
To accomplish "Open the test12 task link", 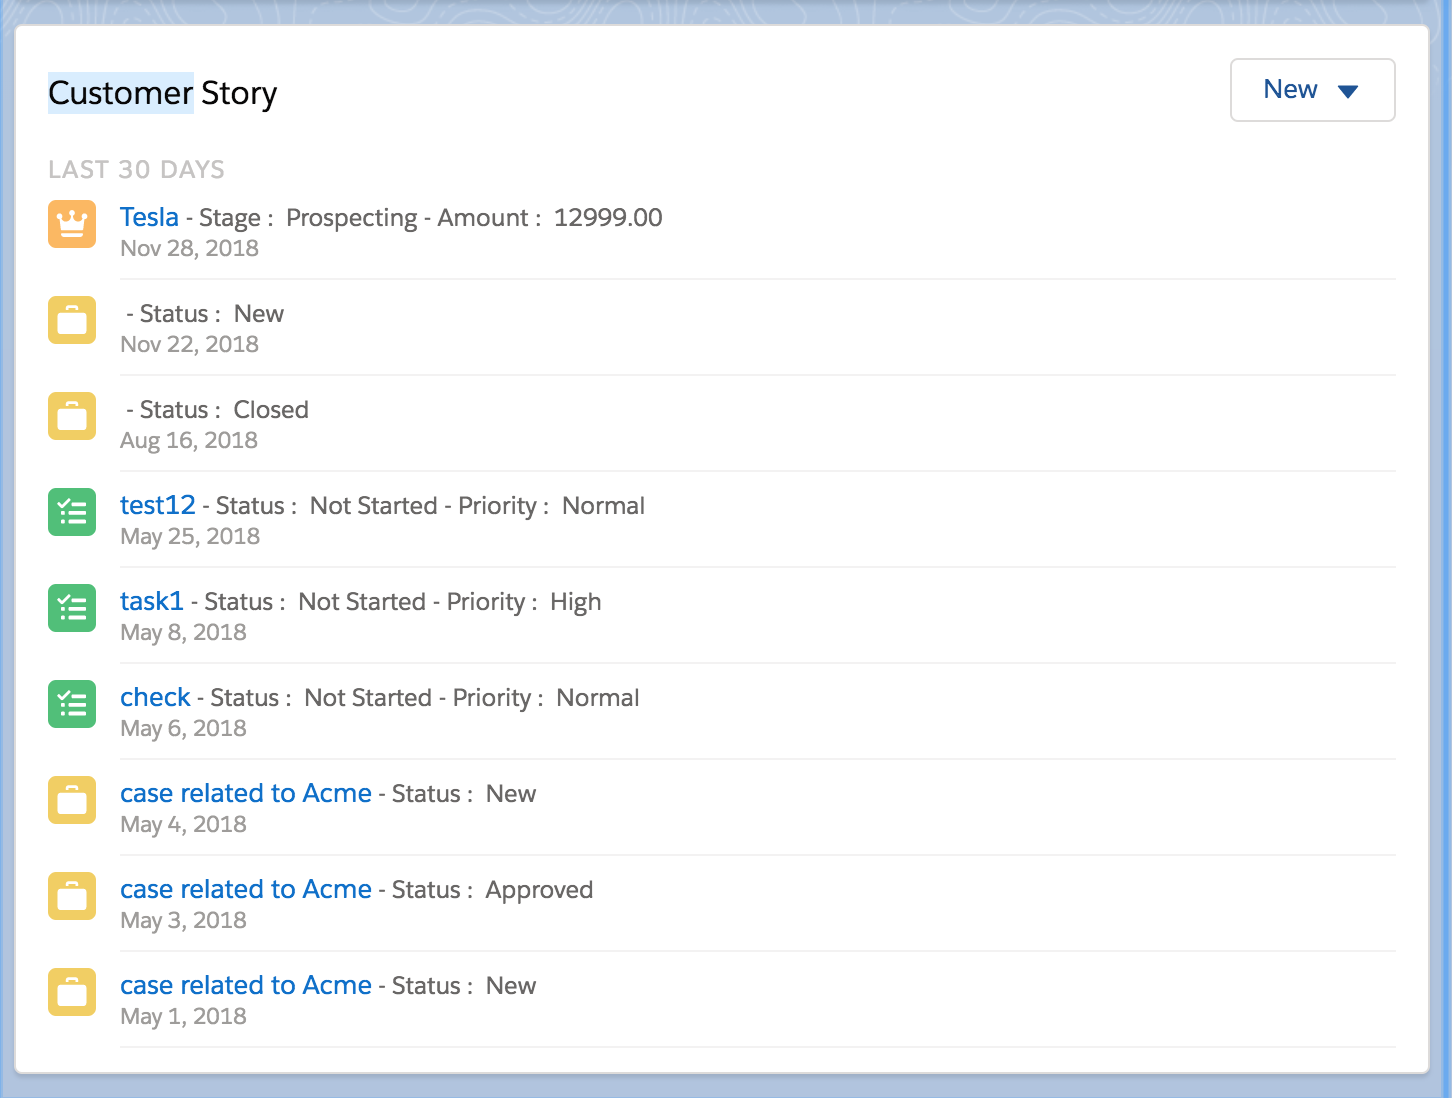I will coord(158,505).
